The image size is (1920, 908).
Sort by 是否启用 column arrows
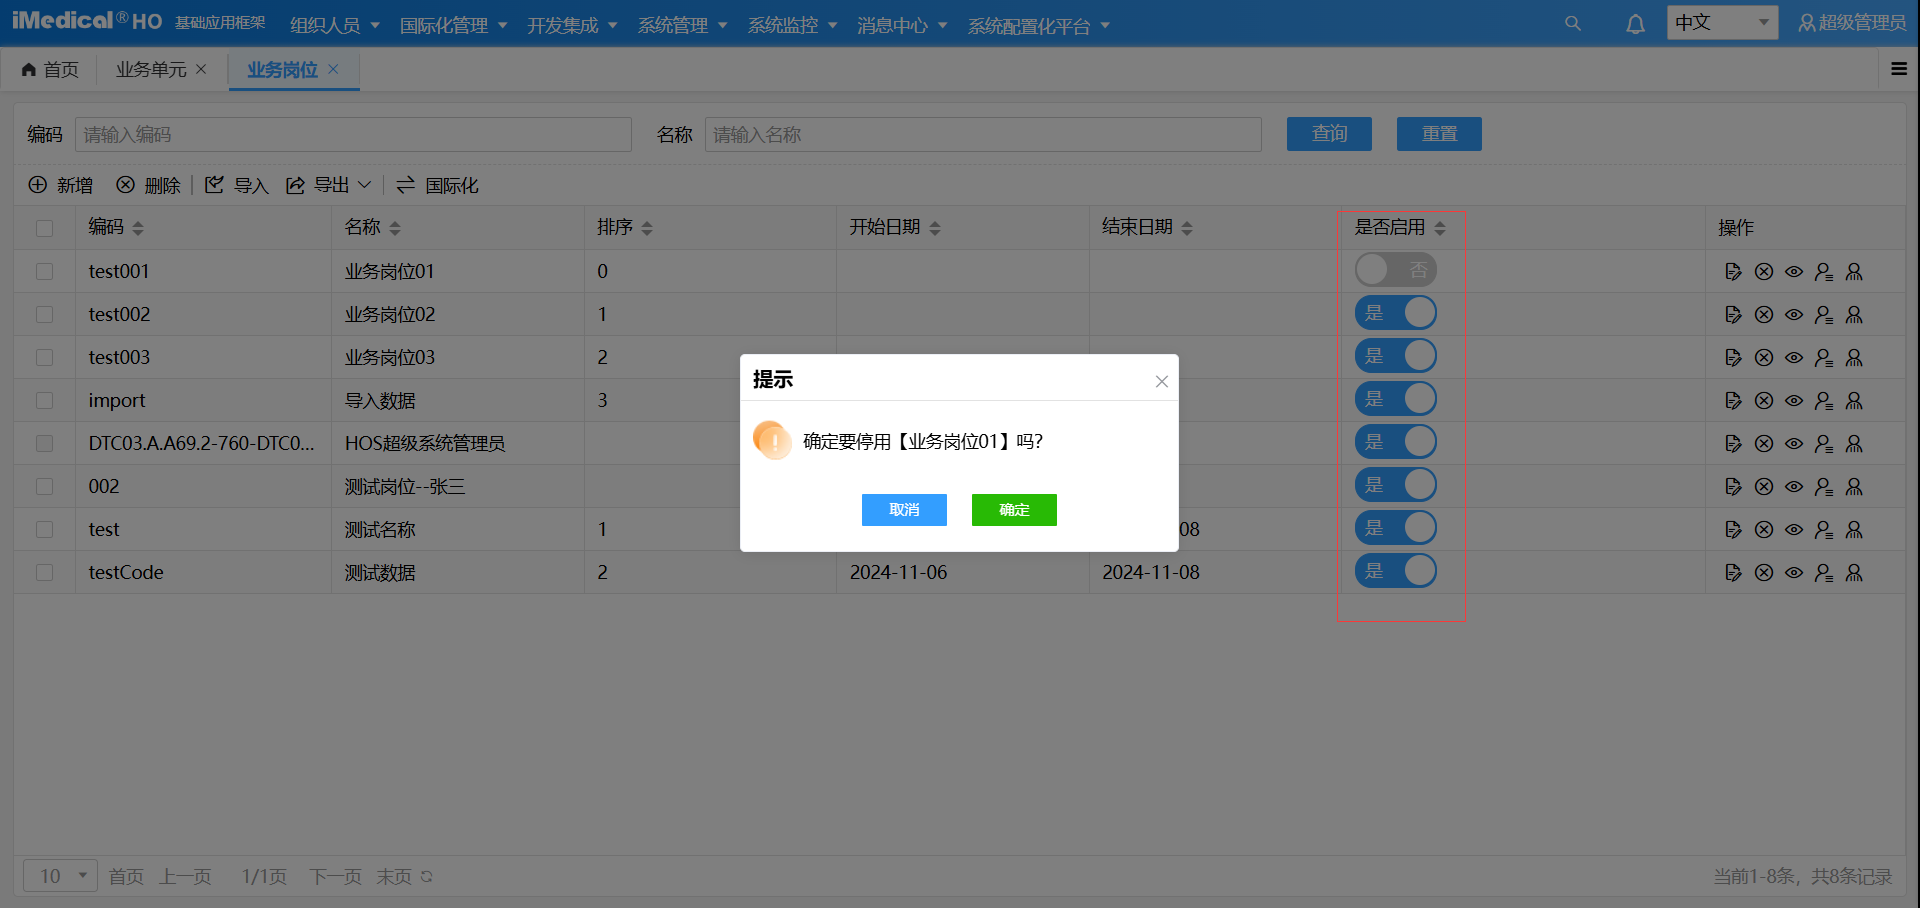point(1440,228)
